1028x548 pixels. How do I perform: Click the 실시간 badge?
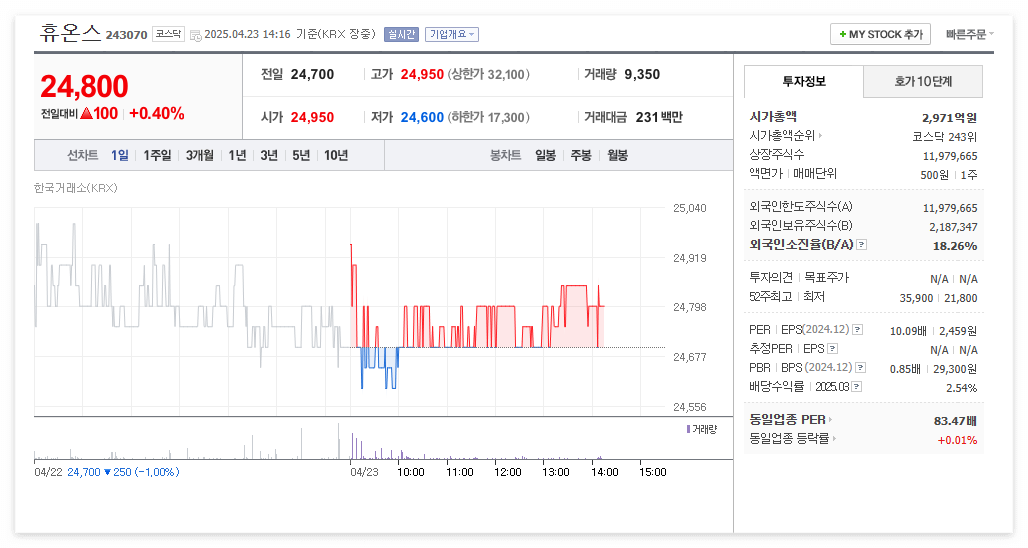point(401,34)
